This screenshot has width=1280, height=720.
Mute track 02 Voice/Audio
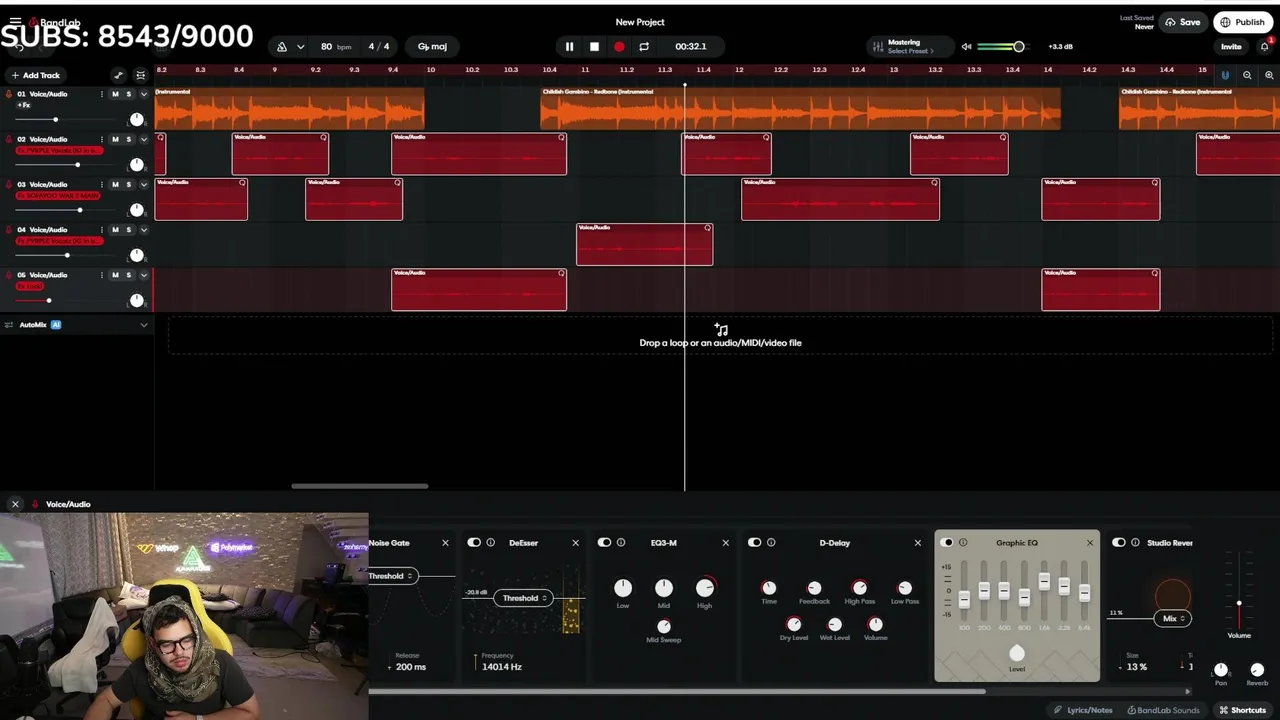(x=115, y=139)
